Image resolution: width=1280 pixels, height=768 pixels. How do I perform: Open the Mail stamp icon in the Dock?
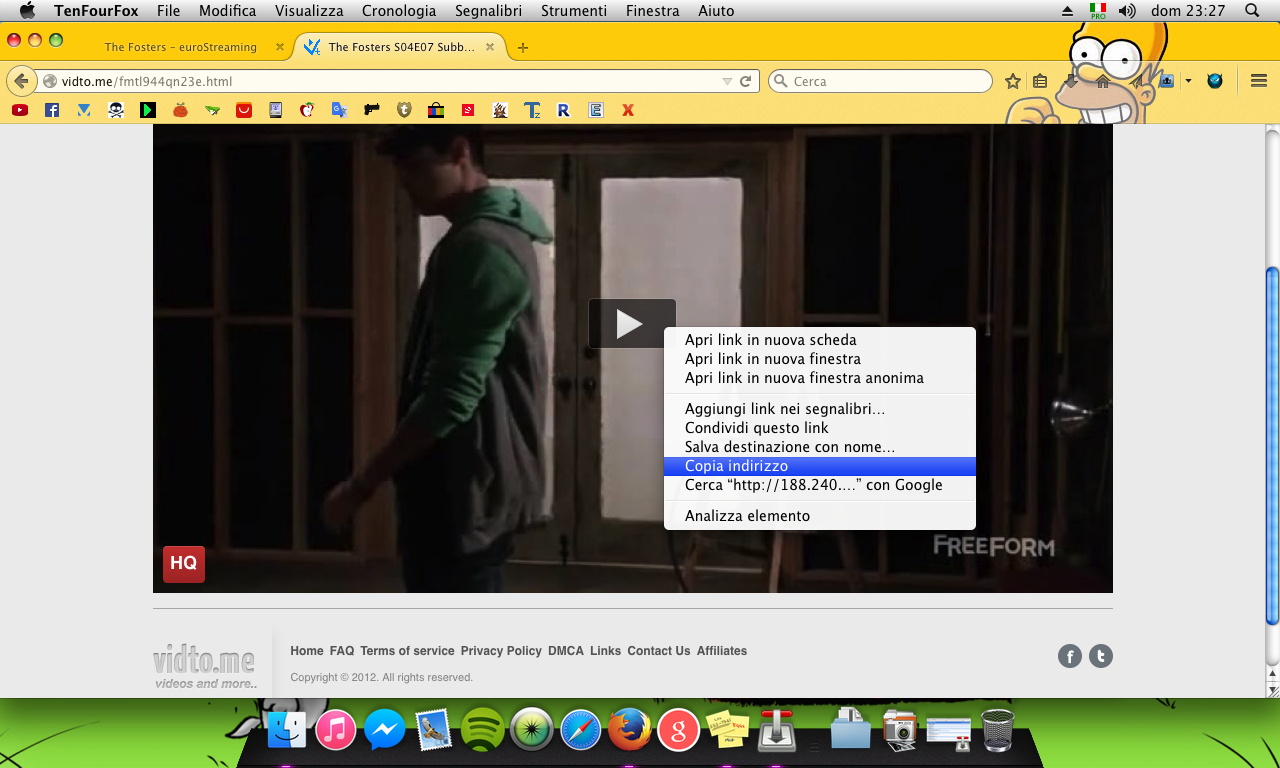[x=433, y=730]
